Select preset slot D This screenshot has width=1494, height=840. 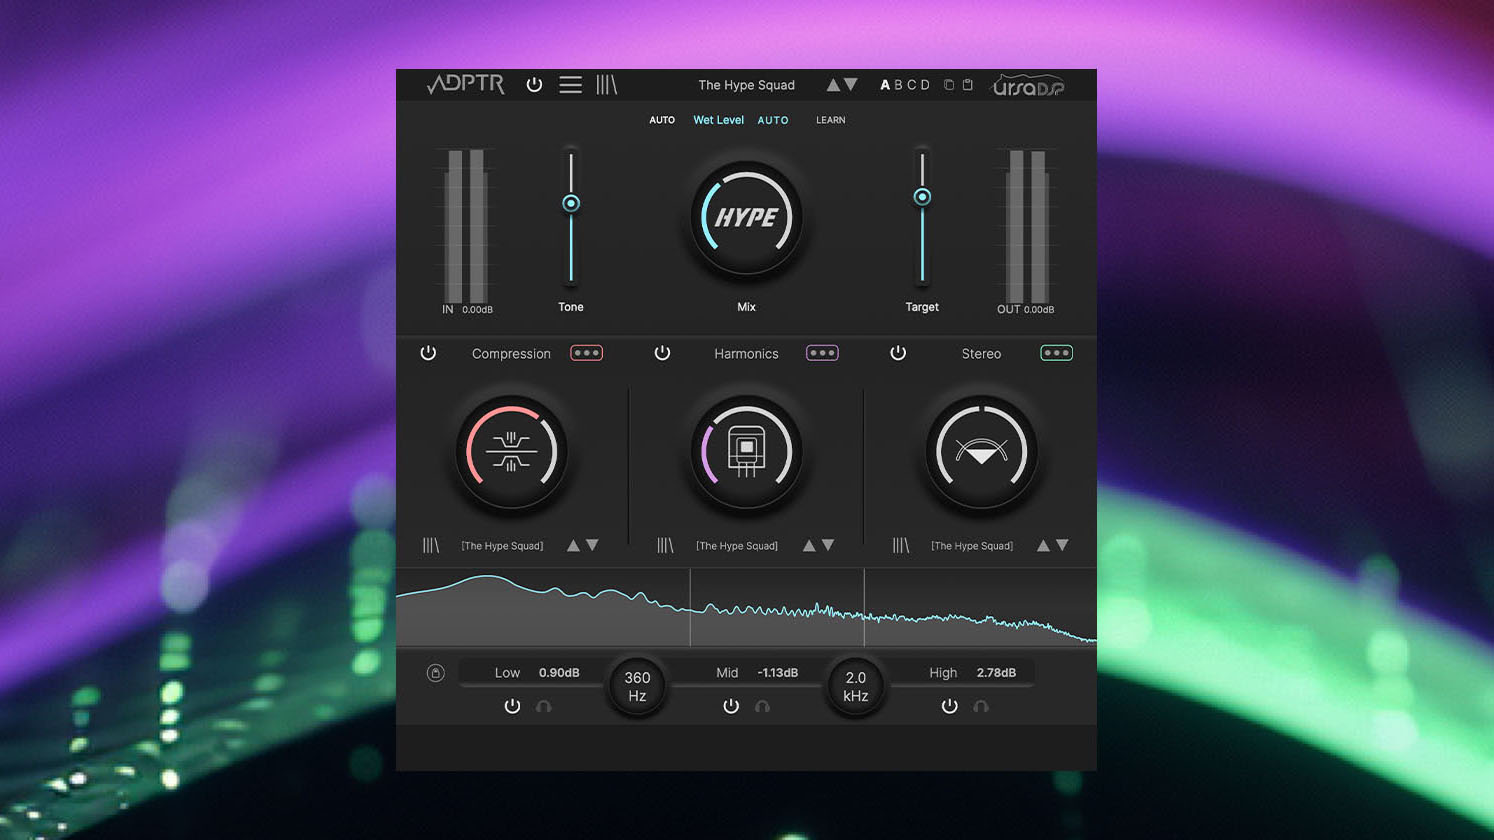925,85
